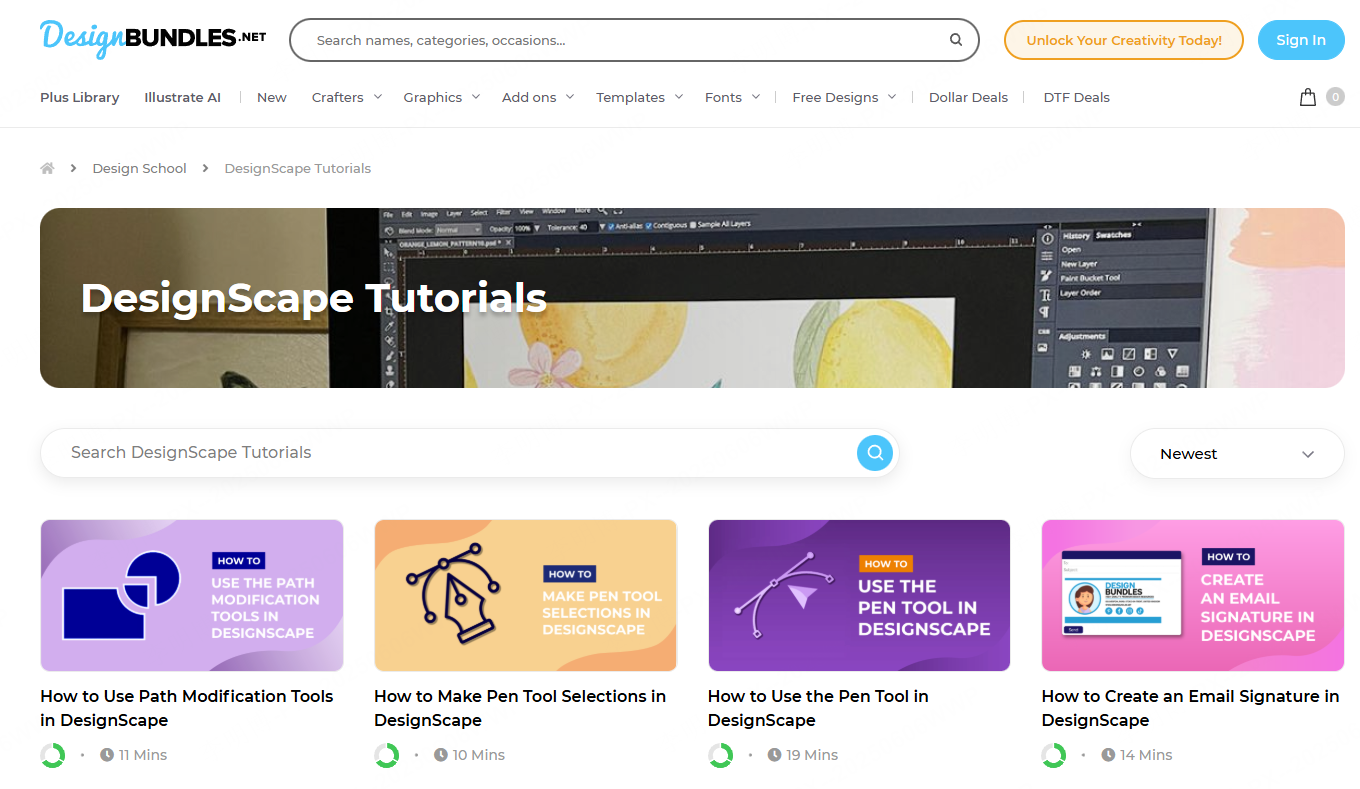This screenshot has width=1360, height=789.
Task: Expand the Free Designs menu
Action: [x=844, y=97]
